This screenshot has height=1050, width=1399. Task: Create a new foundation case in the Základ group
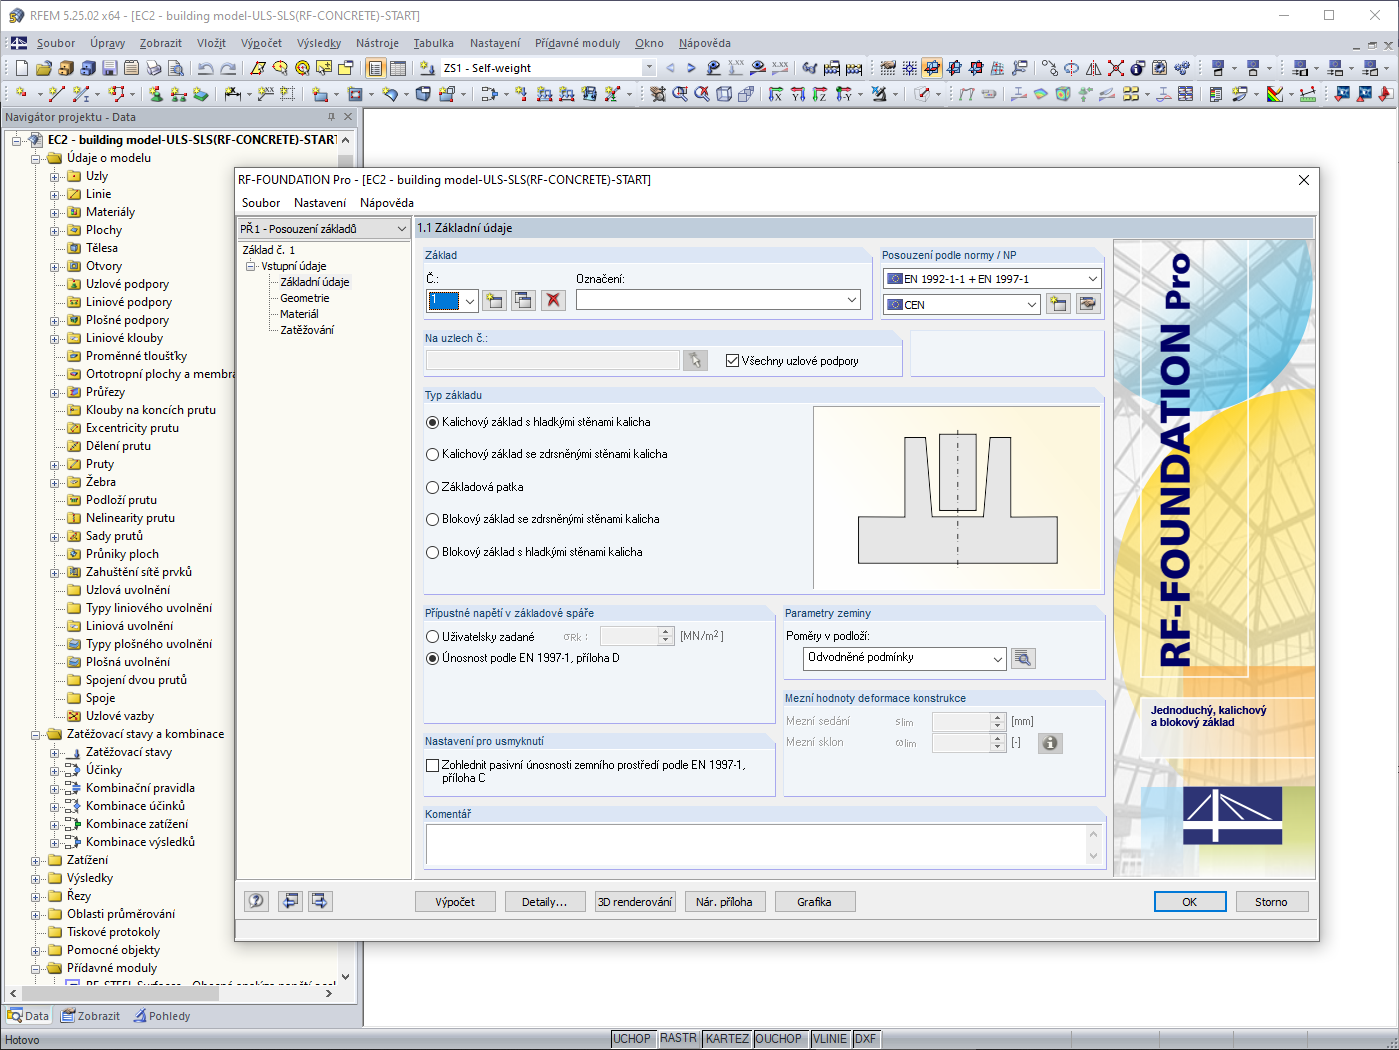tap(494, 300)
